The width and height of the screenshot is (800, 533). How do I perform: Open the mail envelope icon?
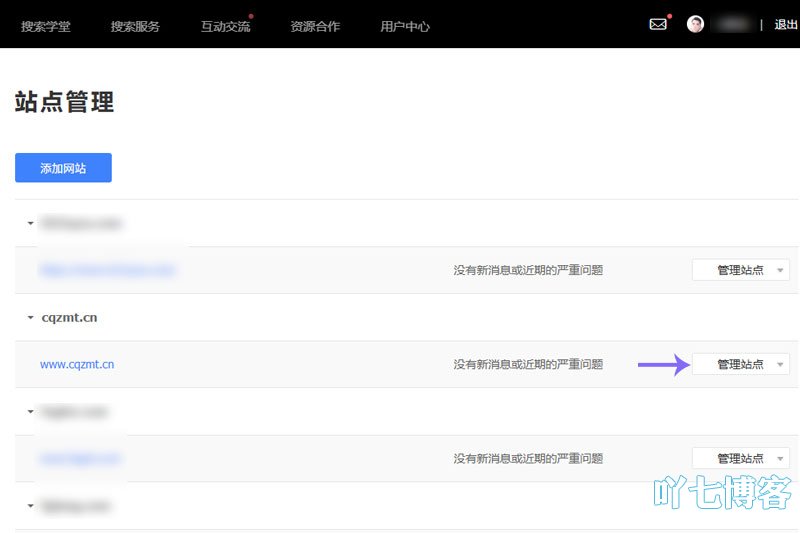658,24
